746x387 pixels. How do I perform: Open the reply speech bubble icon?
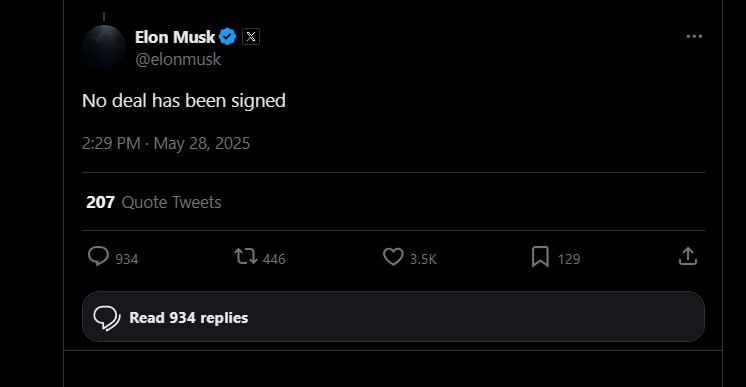[x=98, y=256]
